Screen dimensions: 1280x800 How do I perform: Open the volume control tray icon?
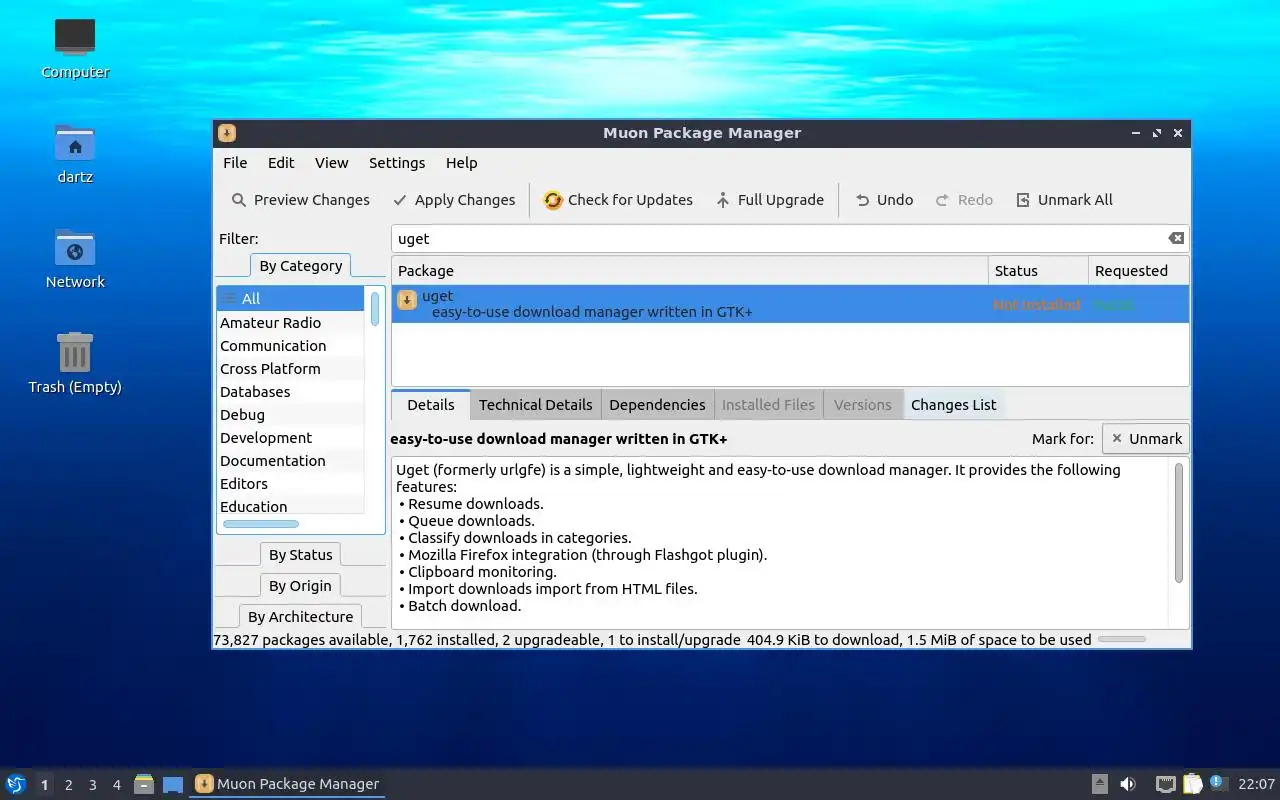click(1128, 784)
